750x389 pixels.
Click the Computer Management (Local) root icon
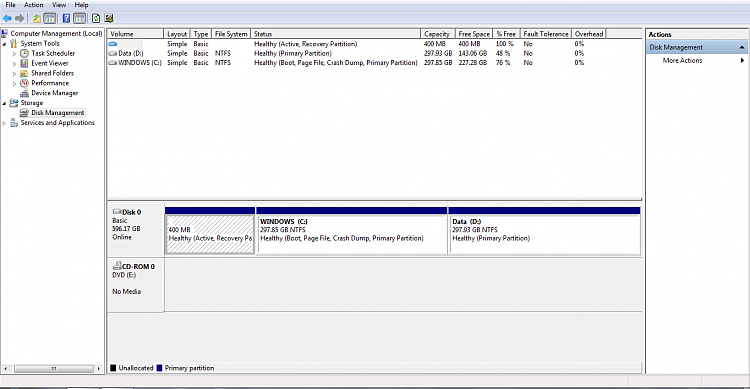click(5, 33)
